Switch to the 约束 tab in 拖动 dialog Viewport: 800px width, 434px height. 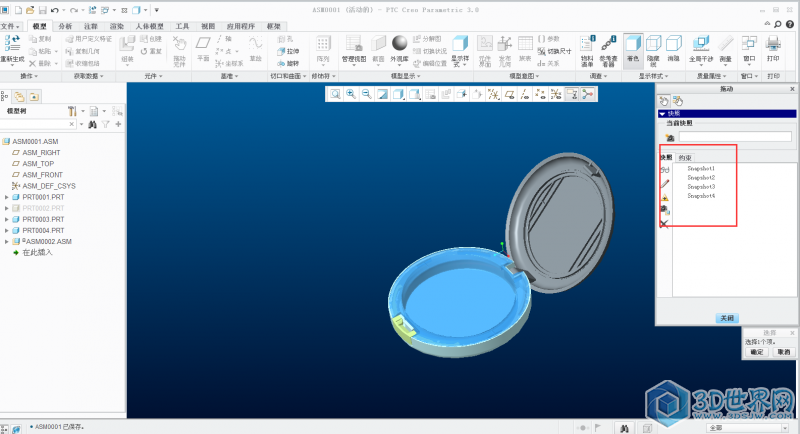click(685, 158)
